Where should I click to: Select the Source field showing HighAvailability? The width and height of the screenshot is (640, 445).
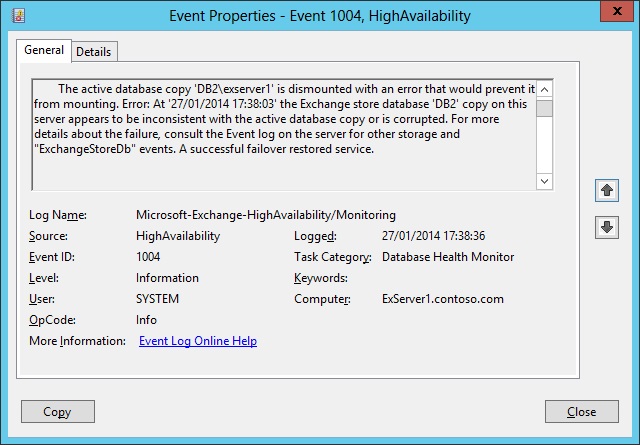(178, 236)
